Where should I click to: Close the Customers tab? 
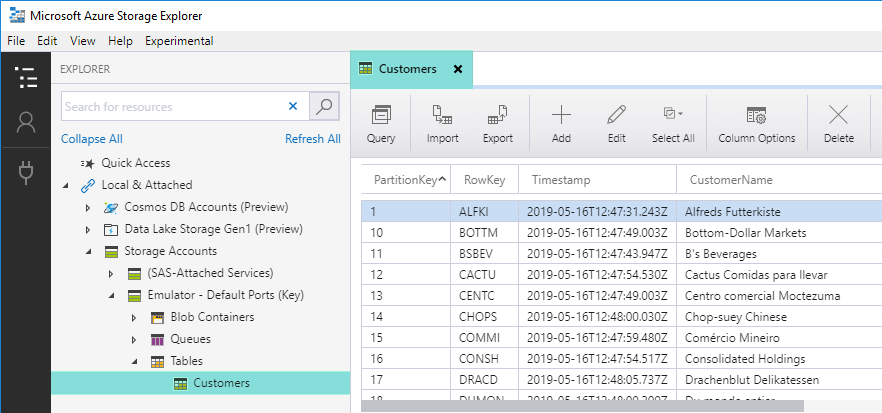click(458, 69)
